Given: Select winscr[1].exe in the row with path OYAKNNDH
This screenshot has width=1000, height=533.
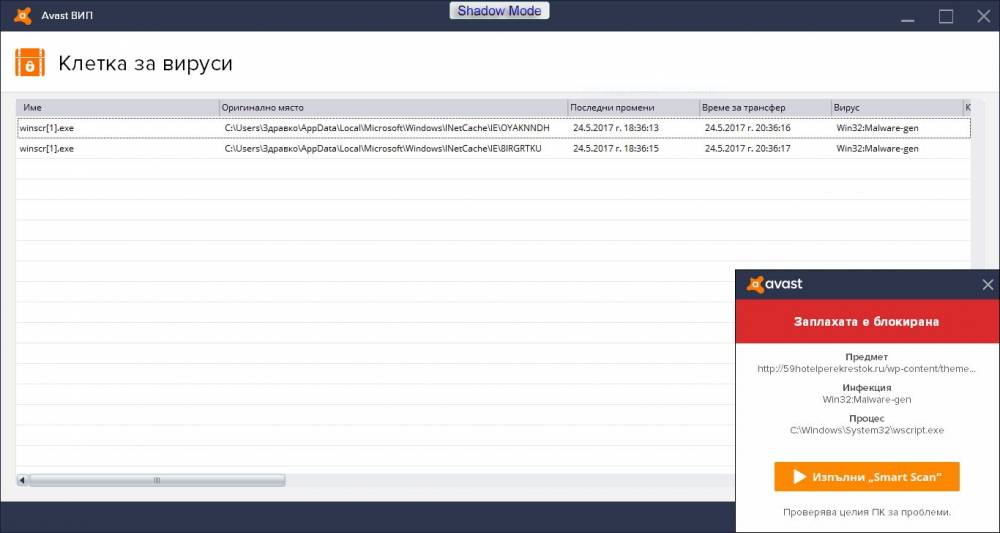Looking at the screenshot, I should click(47, 128).
